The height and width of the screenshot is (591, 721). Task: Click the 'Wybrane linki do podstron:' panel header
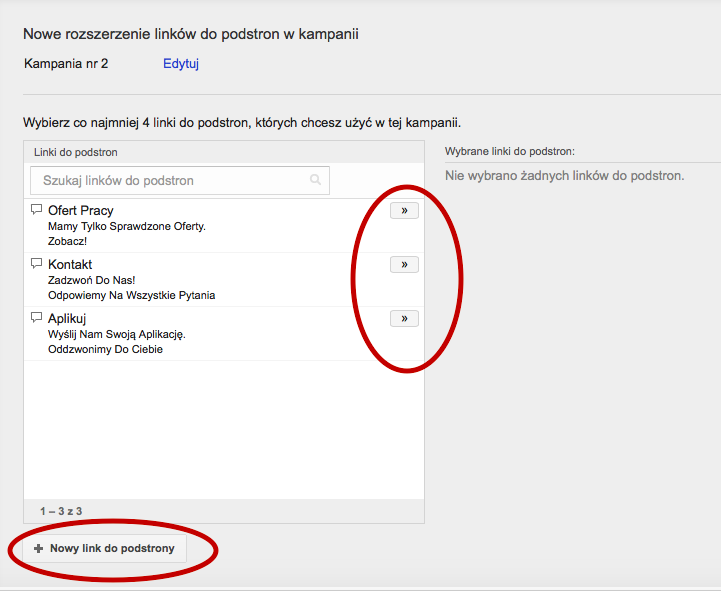point(510,152)
